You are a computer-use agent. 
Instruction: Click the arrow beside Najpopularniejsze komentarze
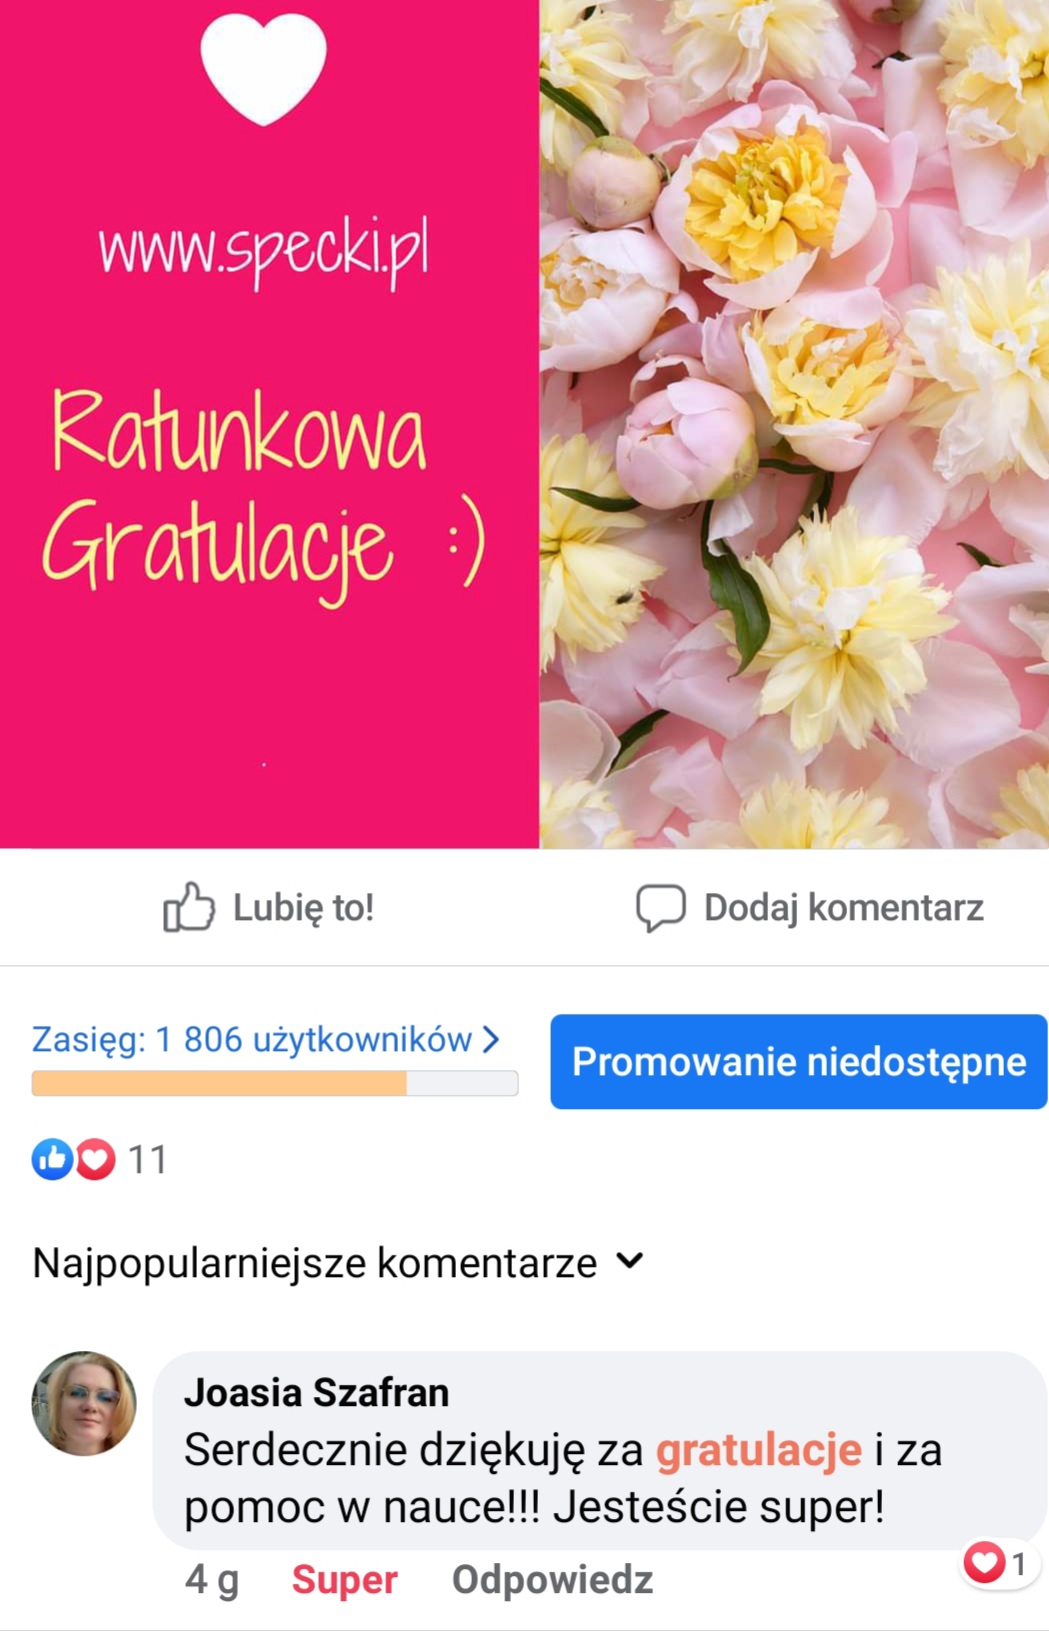point(629,1261)
